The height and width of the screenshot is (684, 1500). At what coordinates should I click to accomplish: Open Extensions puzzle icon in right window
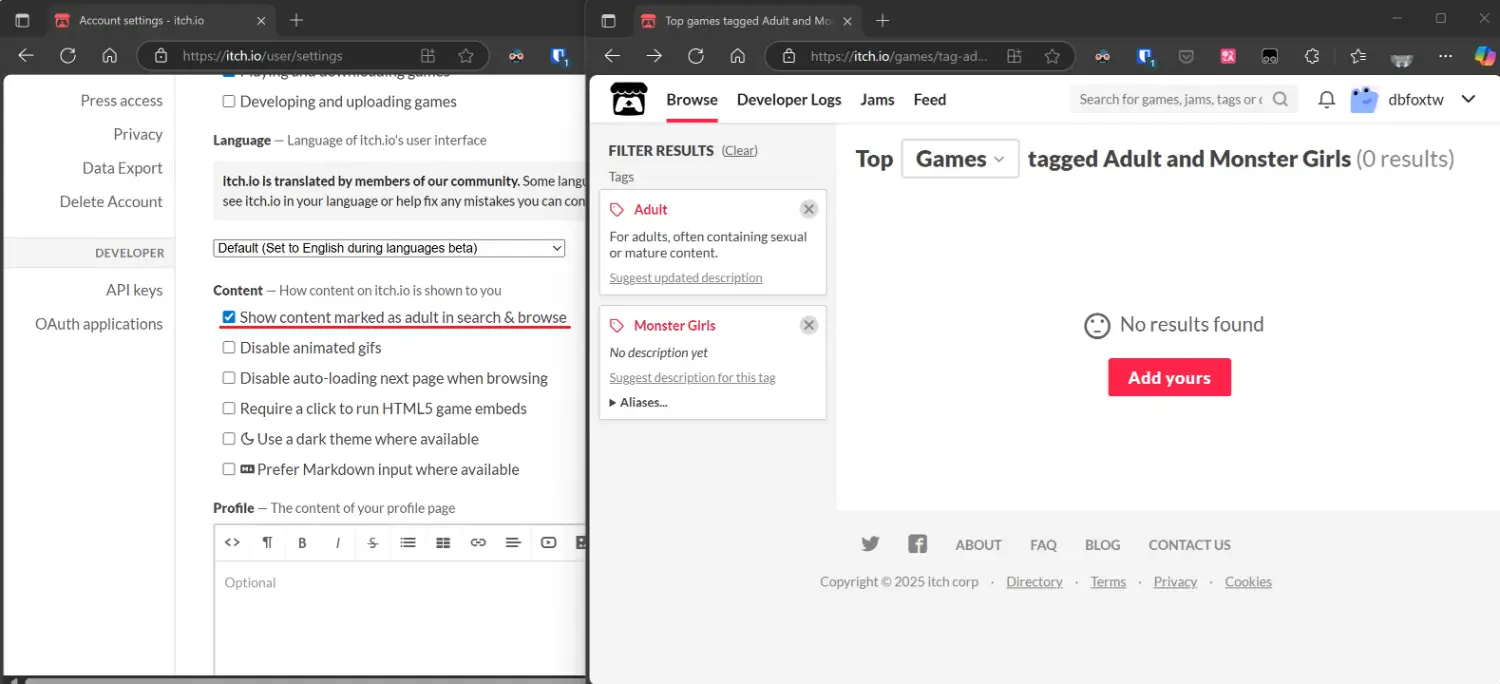pos(1312,56)
